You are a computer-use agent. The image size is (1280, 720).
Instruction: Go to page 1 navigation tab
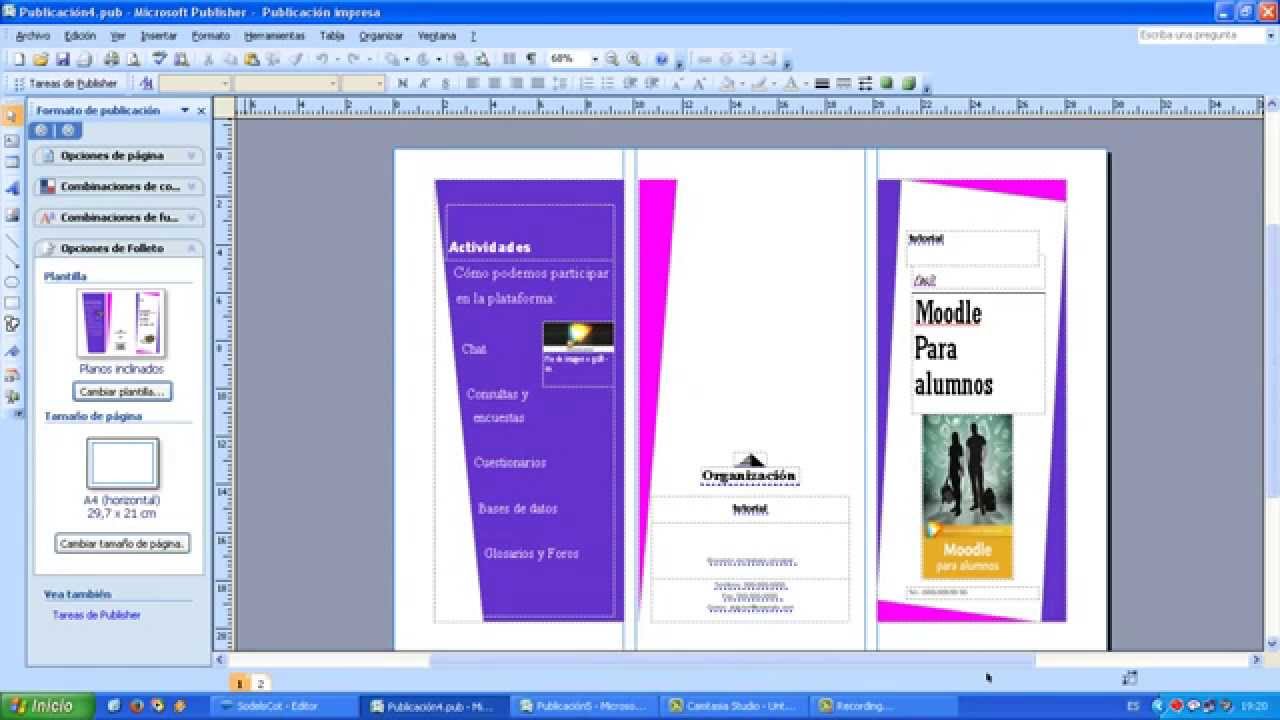pos(240,683)
